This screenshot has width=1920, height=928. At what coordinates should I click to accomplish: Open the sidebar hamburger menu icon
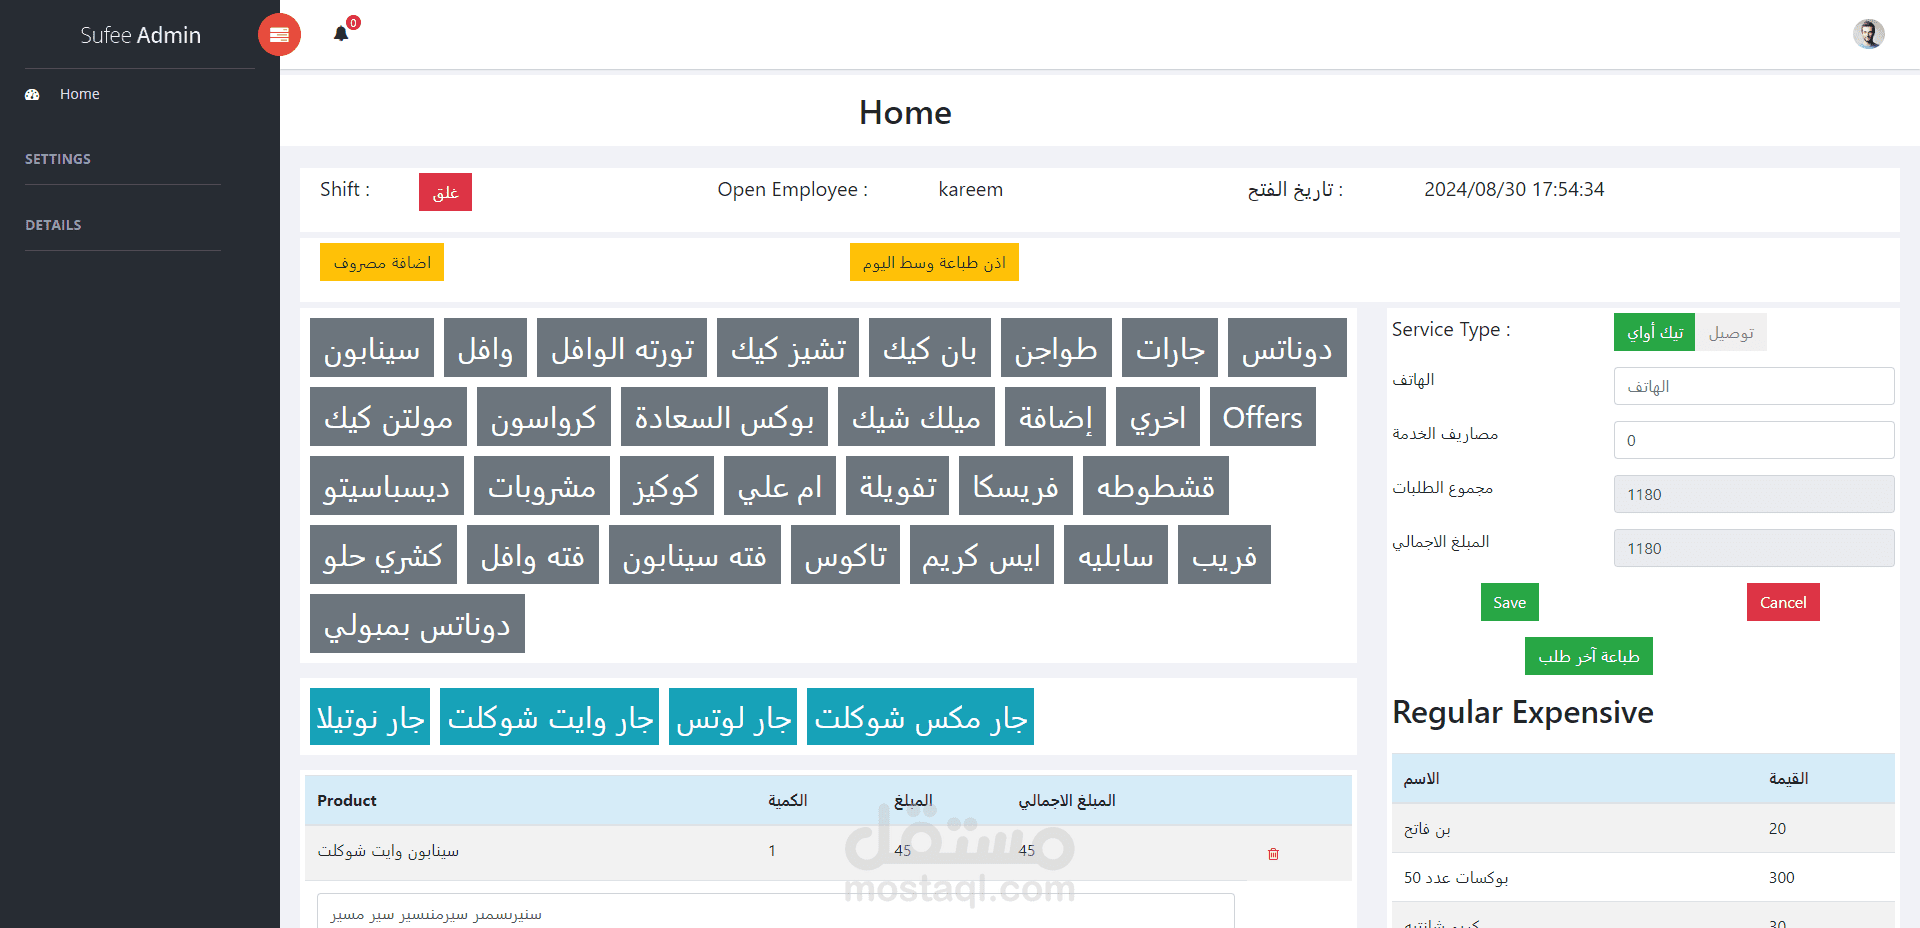279,34
